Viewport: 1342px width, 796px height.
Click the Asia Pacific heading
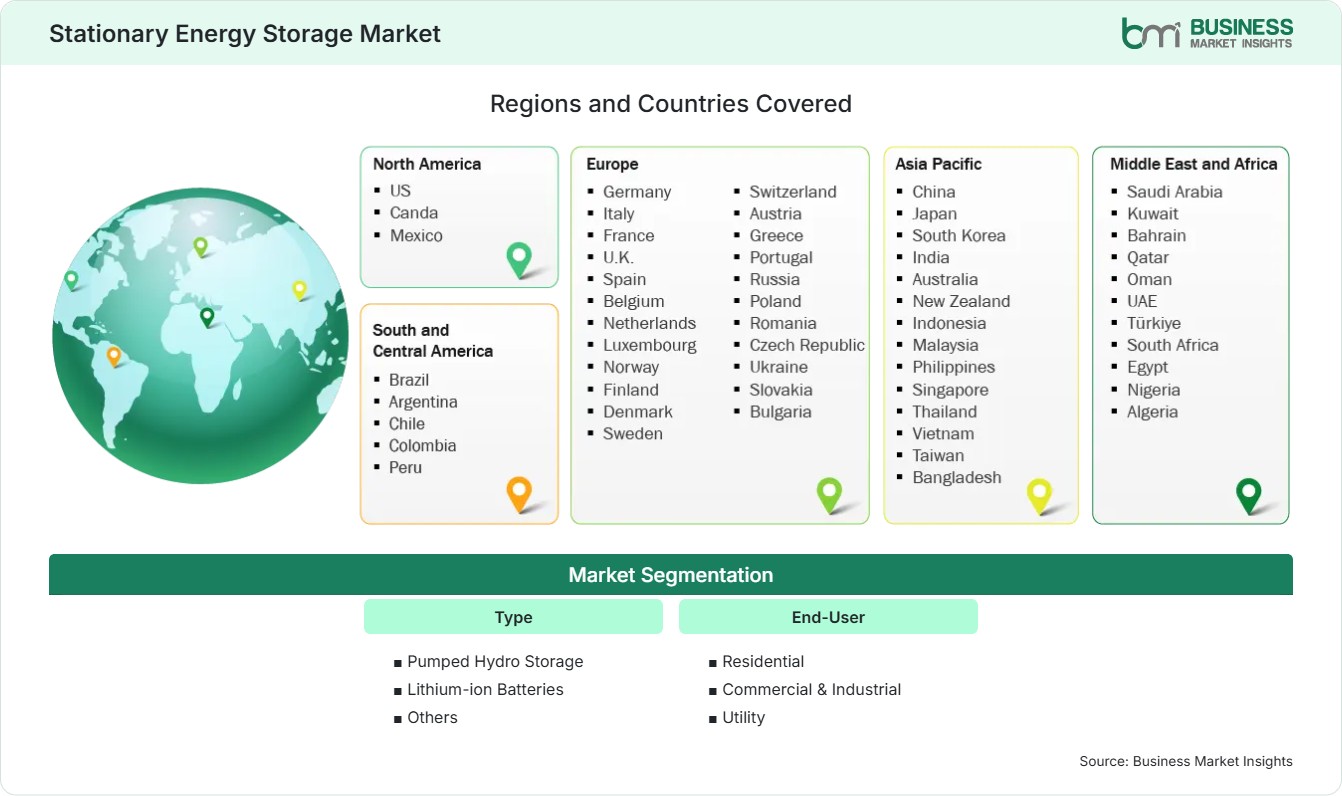coord(939,164)
